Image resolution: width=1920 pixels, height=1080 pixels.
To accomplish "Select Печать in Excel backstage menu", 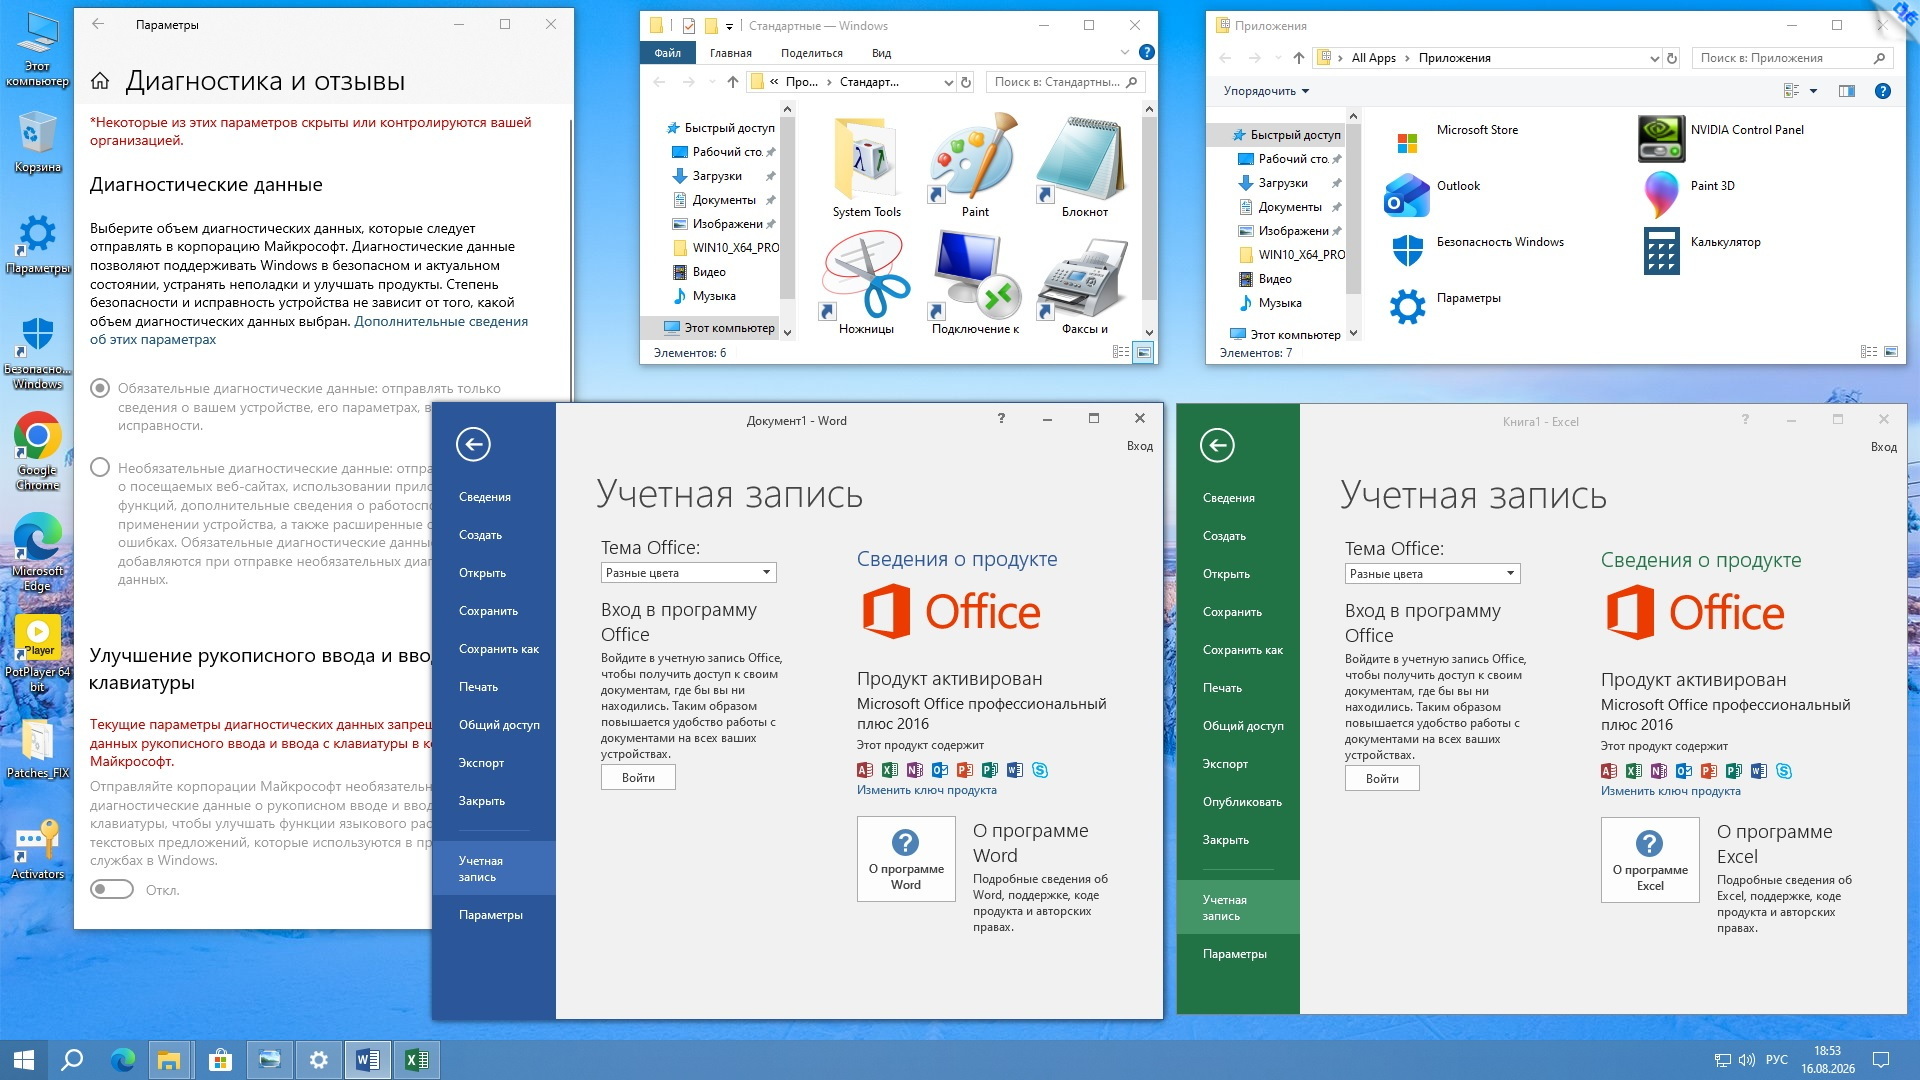I will (x=1222, y=688).
